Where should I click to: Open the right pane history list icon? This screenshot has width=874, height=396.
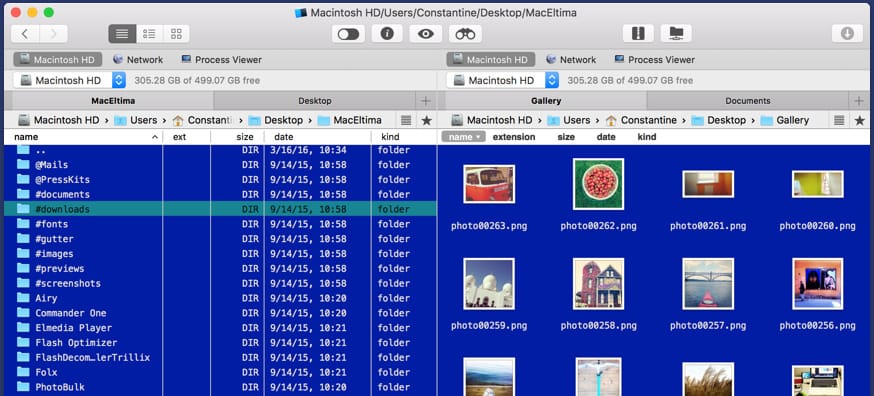coord(839,120)
